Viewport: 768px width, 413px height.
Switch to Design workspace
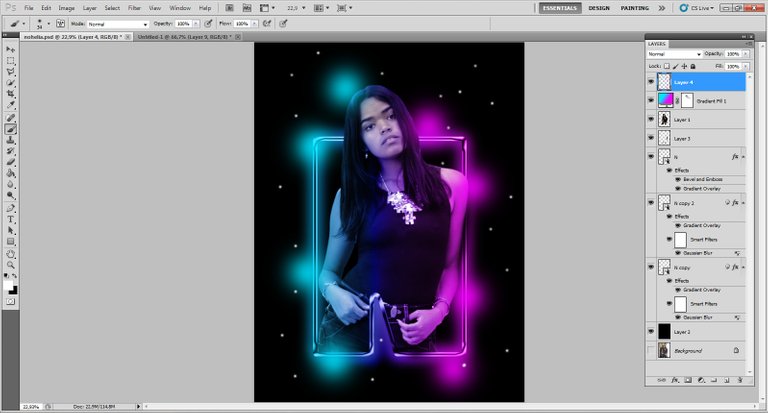(x=599, y=8)
